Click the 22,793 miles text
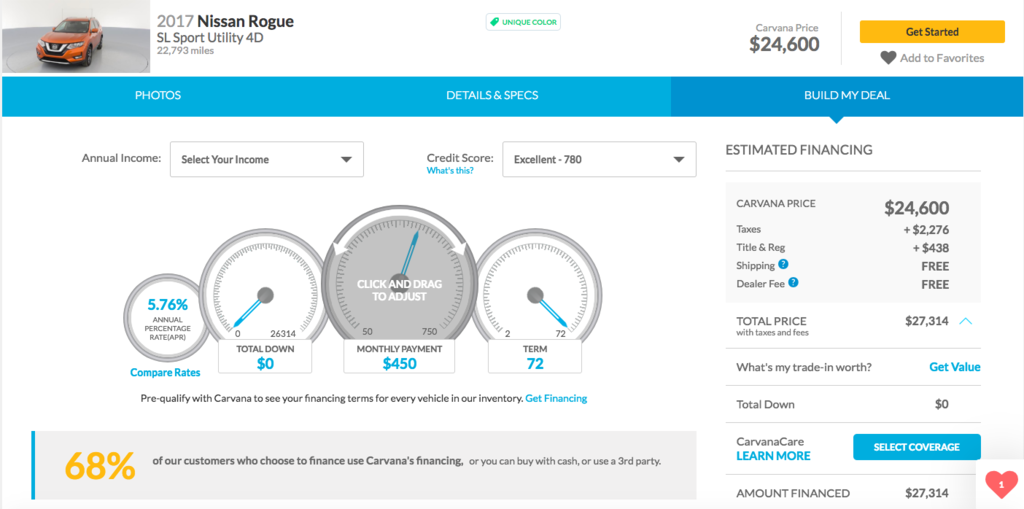This screenshot has width=1024, height=509. pos(185,50)
